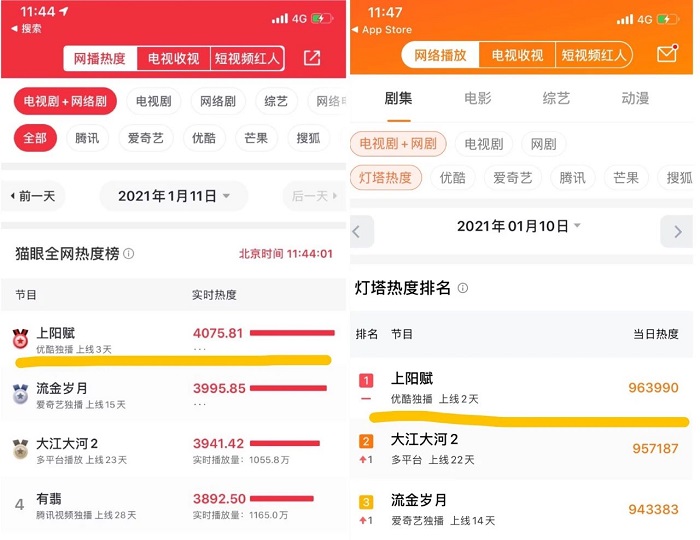Select the 腾讯 platform filter in left app
700x540 pixels.
[x=87, y=138]
